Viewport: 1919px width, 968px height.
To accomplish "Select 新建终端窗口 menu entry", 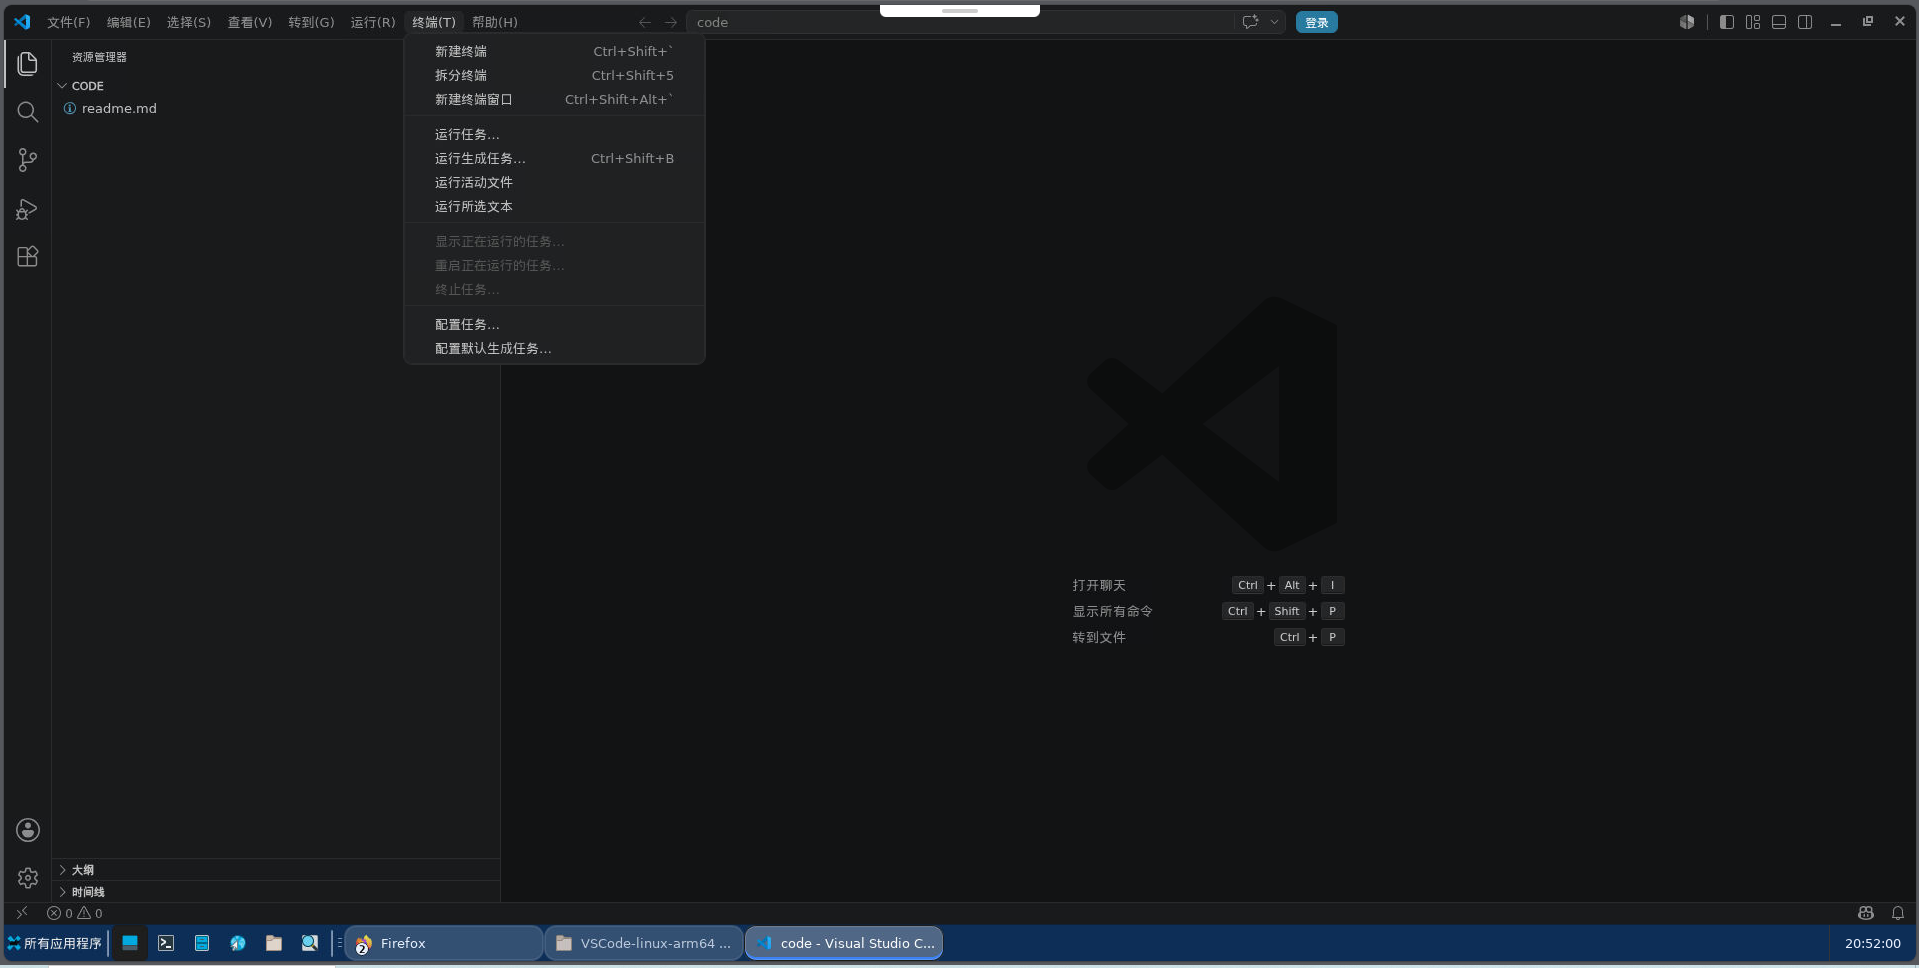I will click(555, 99).
